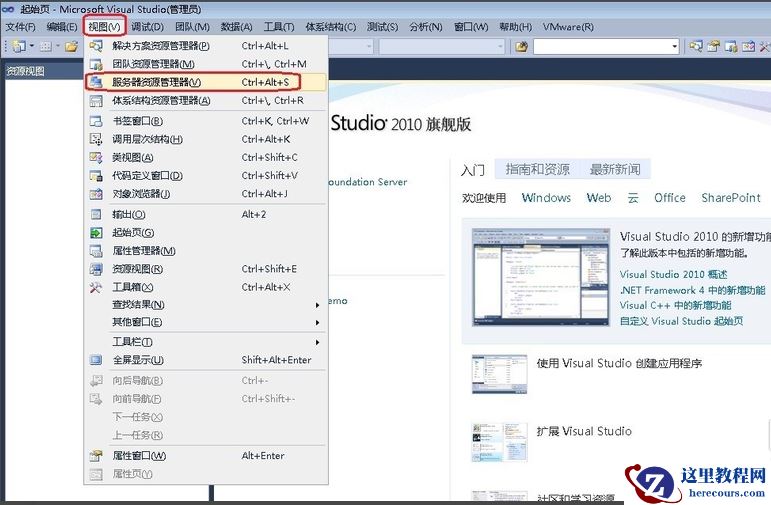771x505 pixels.
Task: Click the 全屏显示 icon
Action: (x=96, y=360)
